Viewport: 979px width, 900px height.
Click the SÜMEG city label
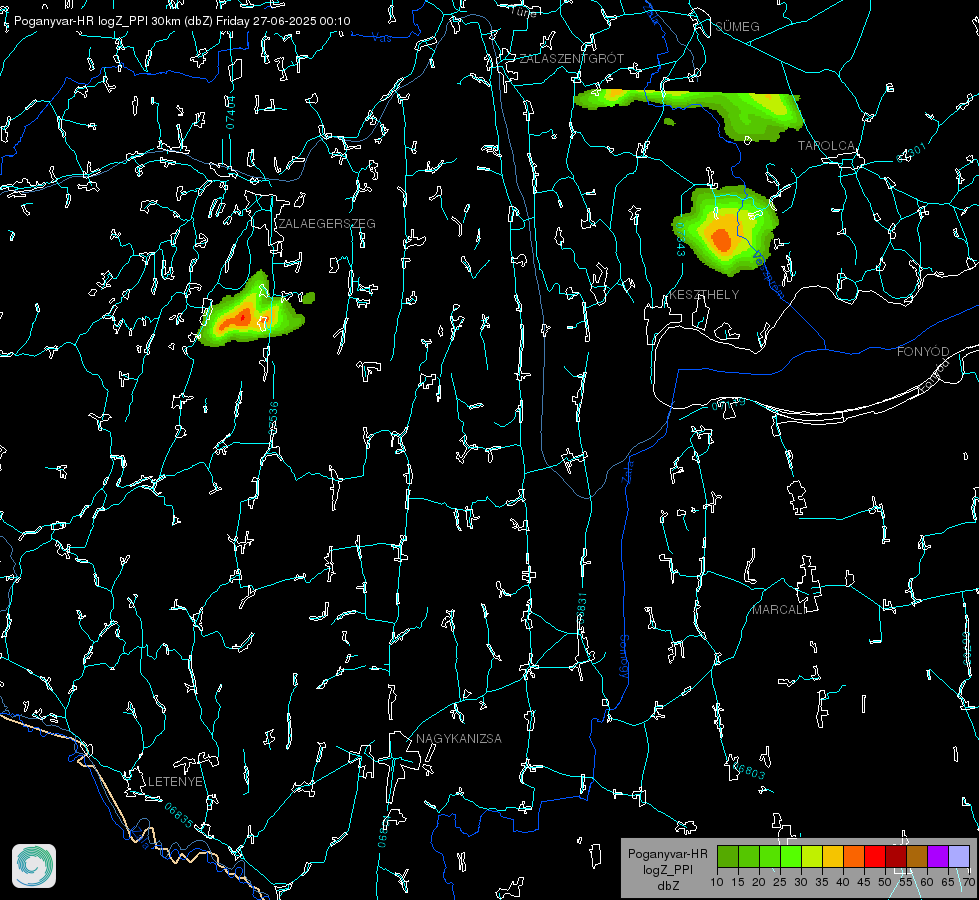click(737, 27)
